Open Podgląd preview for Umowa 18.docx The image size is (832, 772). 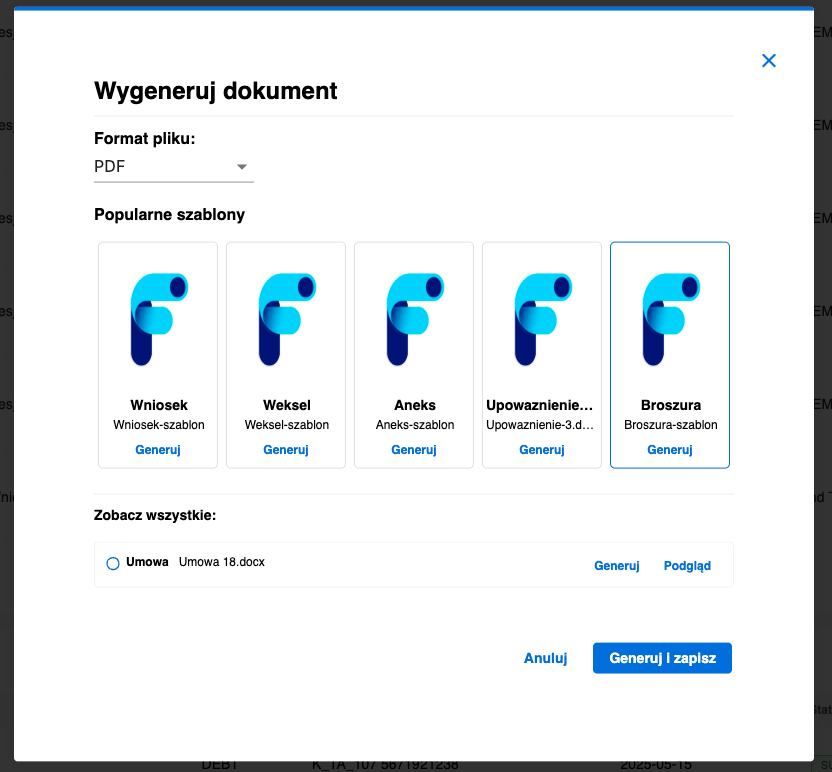click(x=687, y=565)
